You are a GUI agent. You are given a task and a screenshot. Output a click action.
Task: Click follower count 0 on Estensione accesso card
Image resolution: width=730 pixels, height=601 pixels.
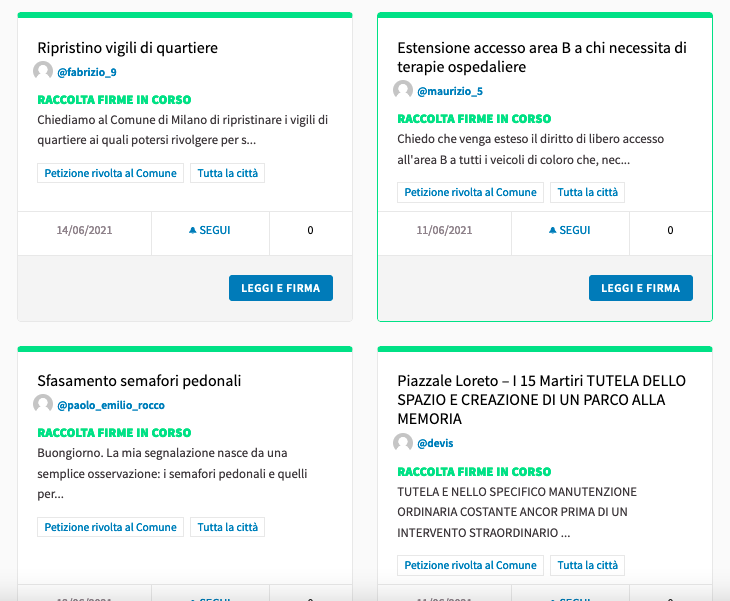coord(670,230)
